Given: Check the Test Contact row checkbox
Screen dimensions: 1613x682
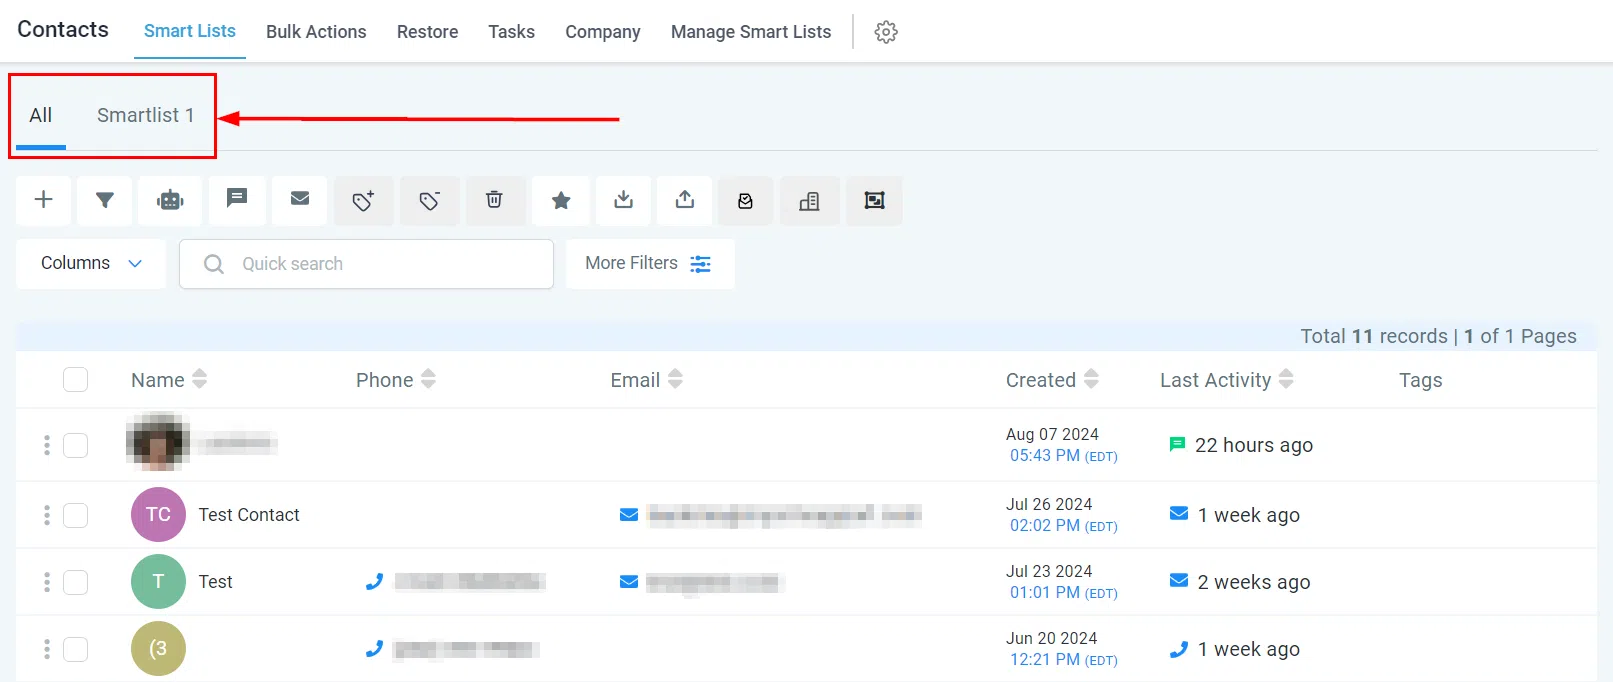Looking at the screenshot, I should click(75, 515).
